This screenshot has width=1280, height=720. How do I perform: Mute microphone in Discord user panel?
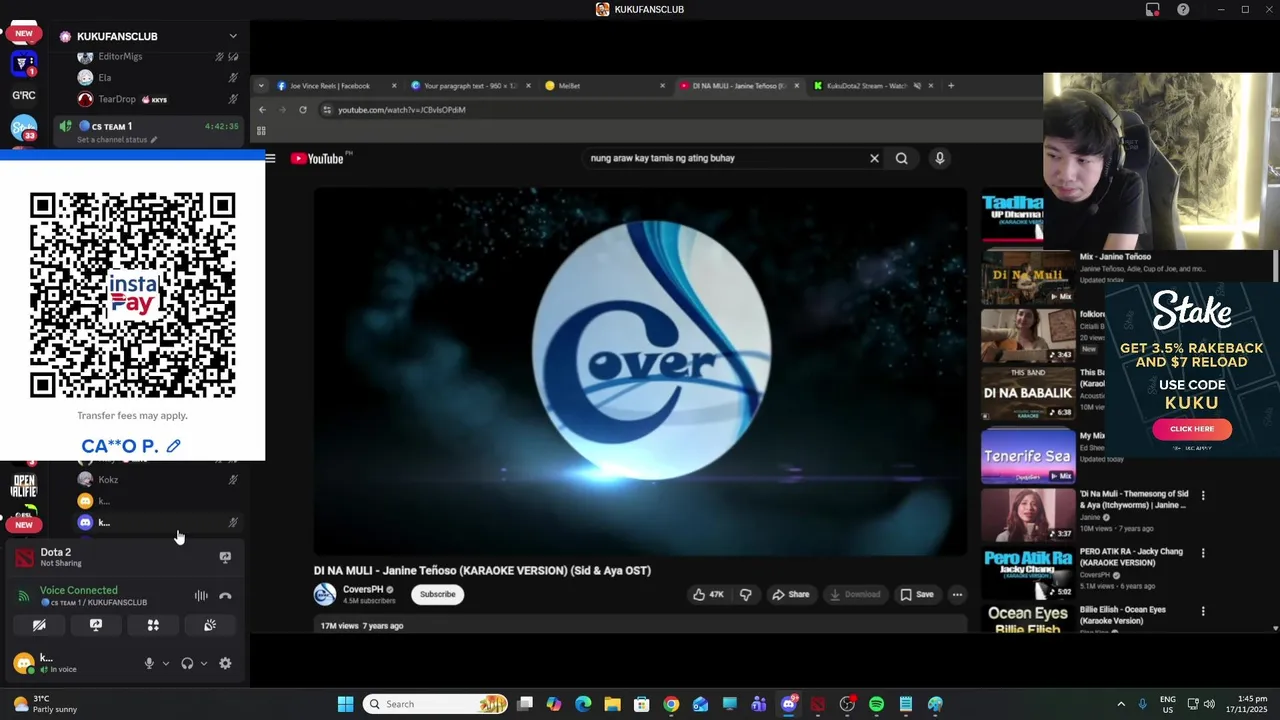coord(149,663)
